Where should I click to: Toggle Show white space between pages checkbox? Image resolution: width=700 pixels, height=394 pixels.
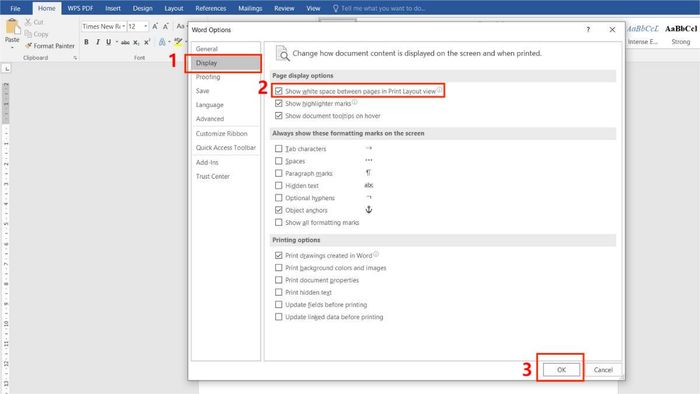[x=279, y=91]
